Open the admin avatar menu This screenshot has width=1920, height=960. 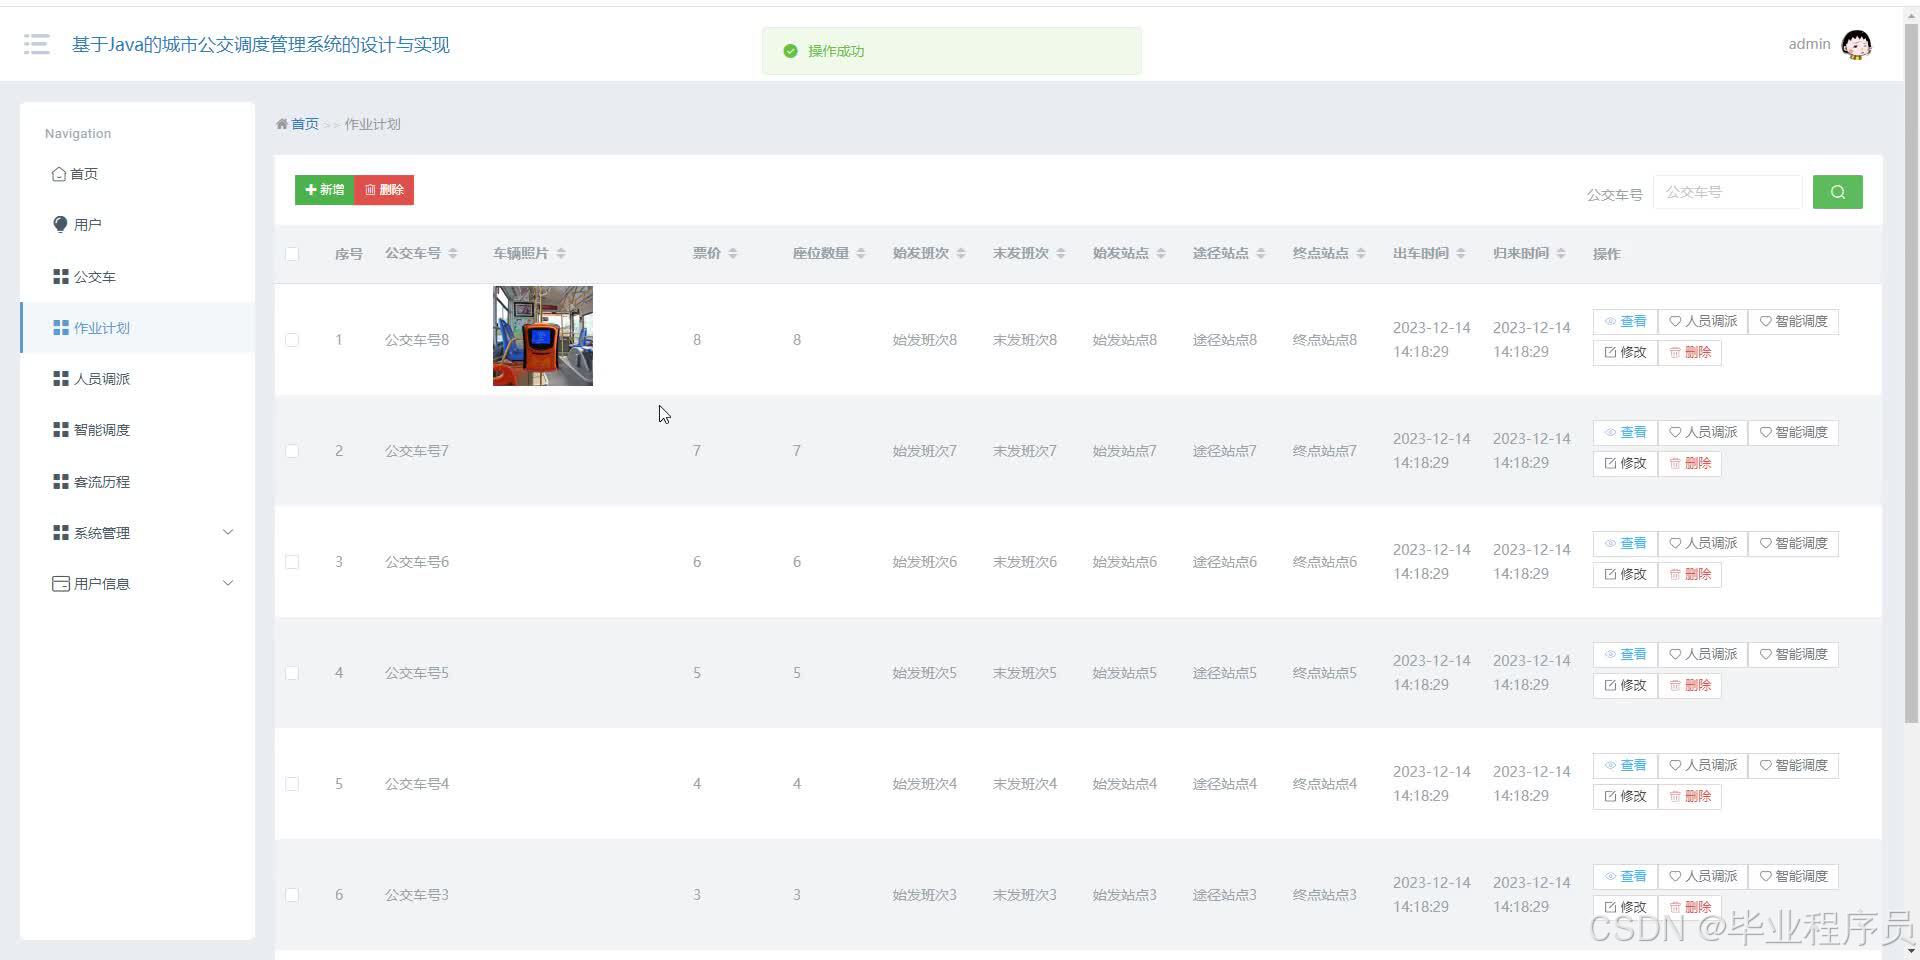[x=1856, y=44]
